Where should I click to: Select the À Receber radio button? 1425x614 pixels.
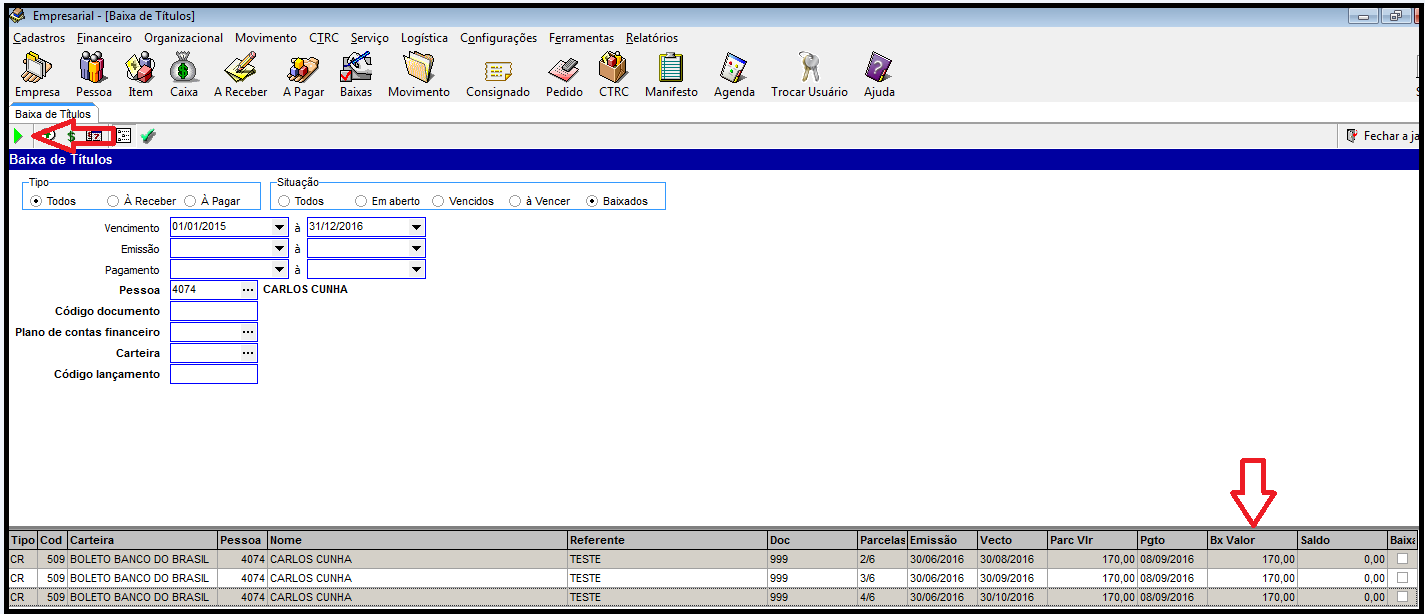[114, 201]
